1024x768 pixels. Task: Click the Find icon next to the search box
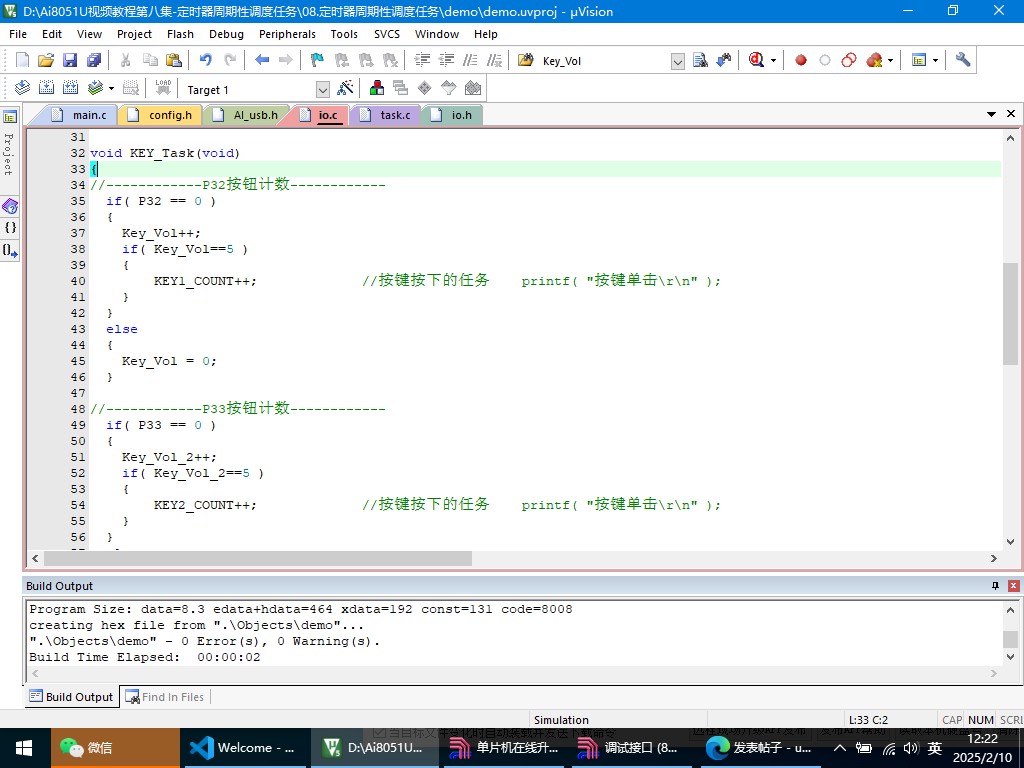click(x=700, y=61)
